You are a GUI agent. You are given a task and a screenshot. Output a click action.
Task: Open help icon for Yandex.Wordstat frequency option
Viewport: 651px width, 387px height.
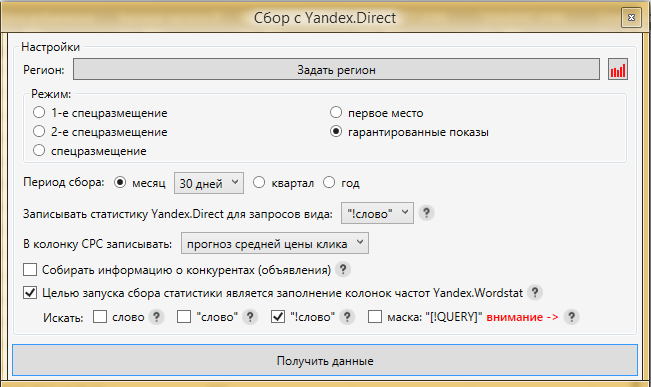(535, 293)
